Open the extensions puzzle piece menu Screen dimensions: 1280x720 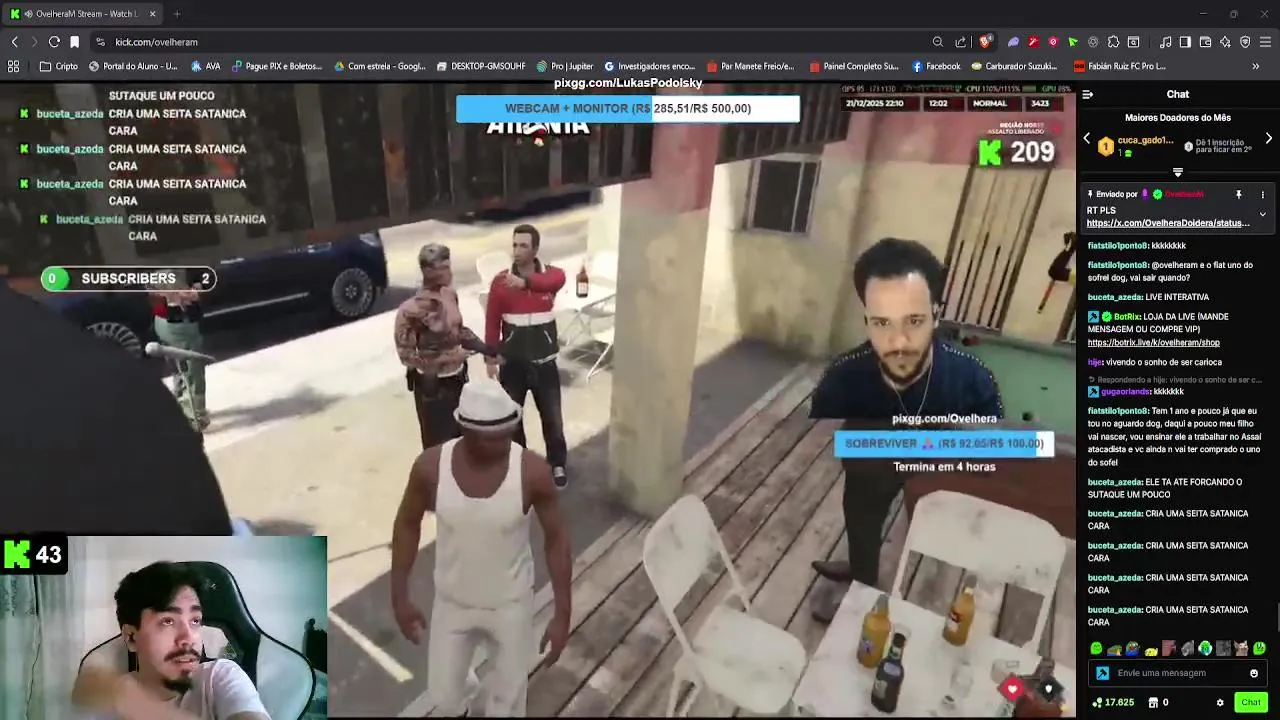(x=1113, y=42)
